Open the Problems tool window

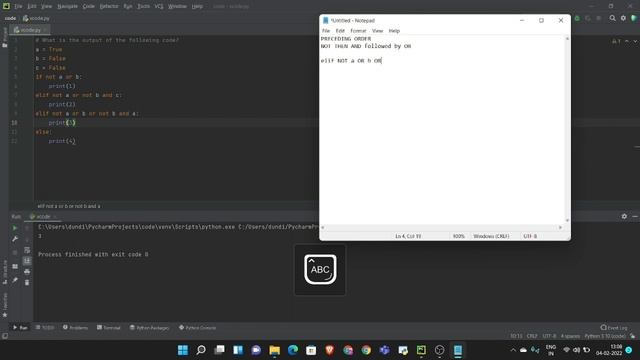[76, 327]
